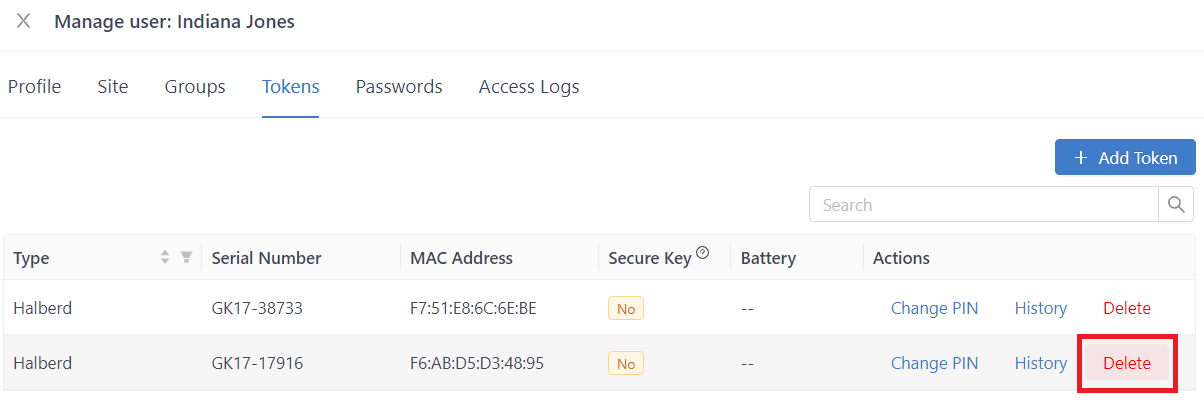The width and height of the screenshot is (1204, 402).
Task: Click the Serial Number column header
Action: coord(266,258)
